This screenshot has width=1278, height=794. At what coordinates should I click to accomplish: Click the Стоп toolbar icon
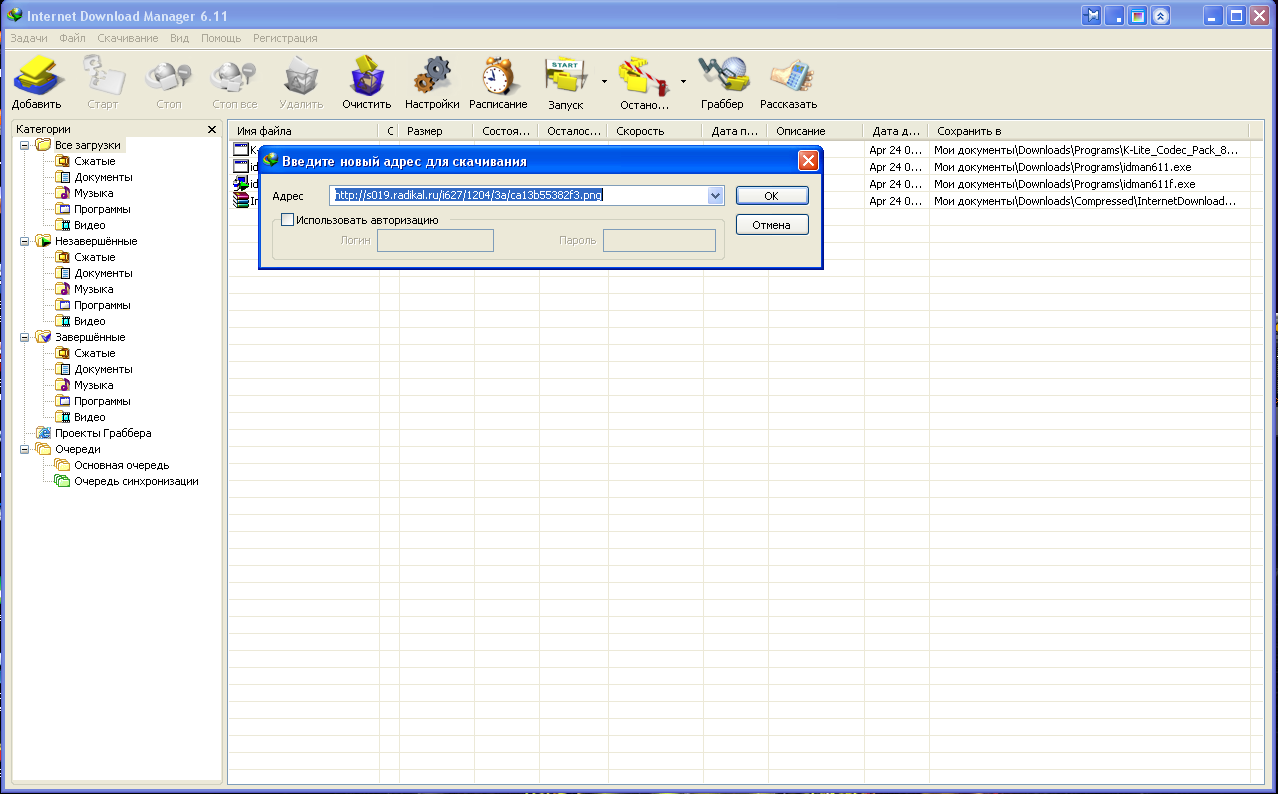click(x=168, y=76)
